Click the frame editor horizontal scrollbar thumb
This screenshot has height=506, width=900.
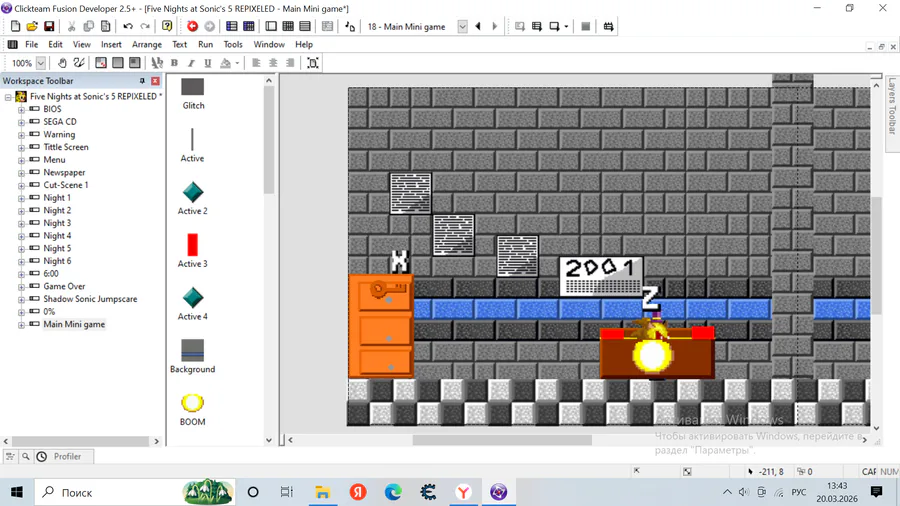(x=502, y=440)
